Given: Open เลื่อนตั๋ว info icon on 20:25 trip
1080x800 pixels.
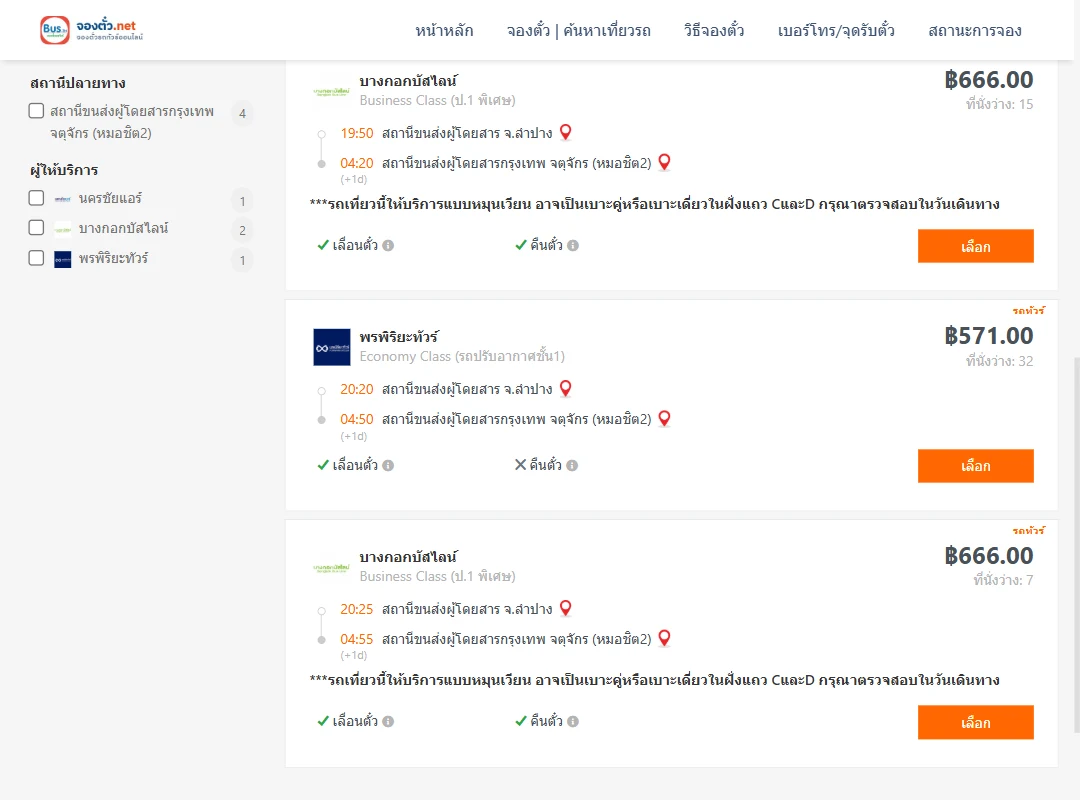Looking at the screenshot, I should point(388,721).
